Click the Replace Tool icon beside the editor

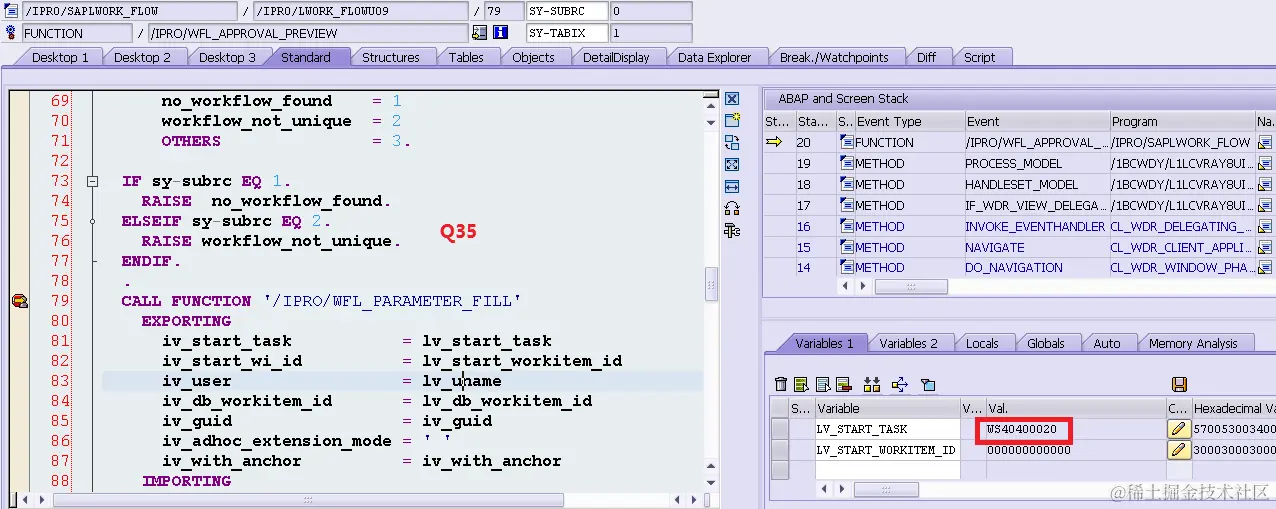732,143
